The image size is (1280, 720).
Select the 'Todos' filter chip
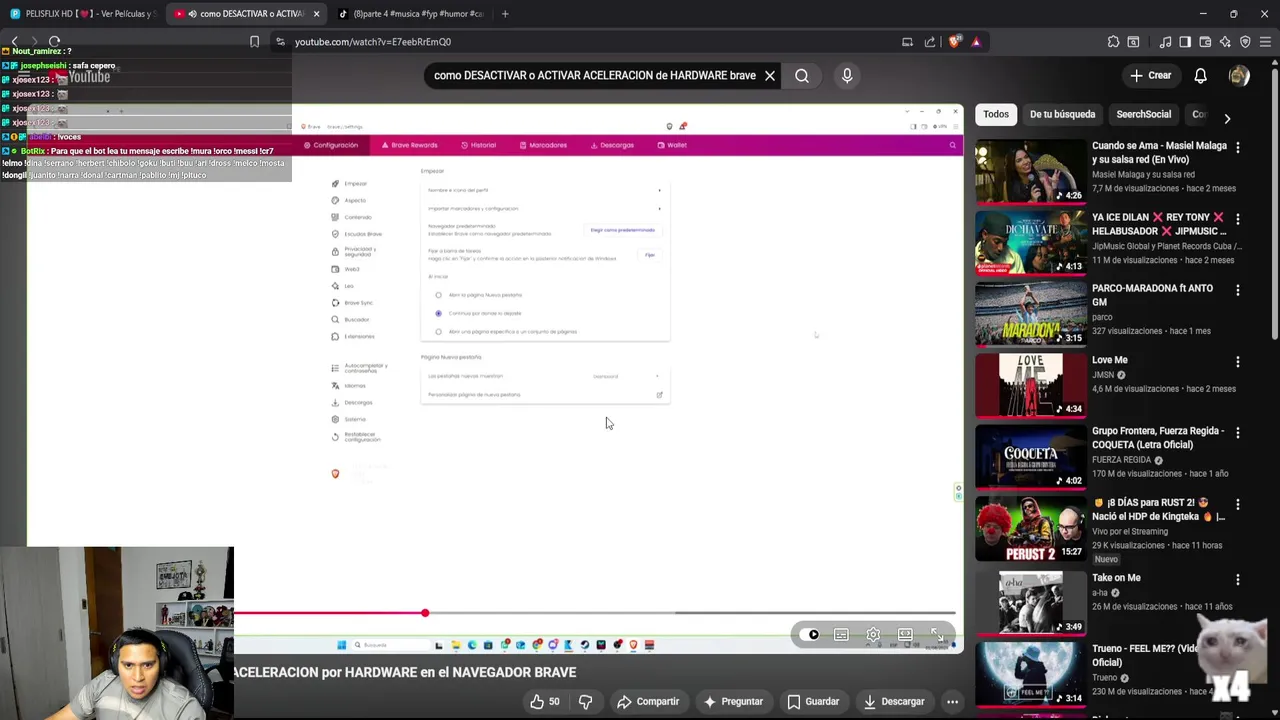996,114
